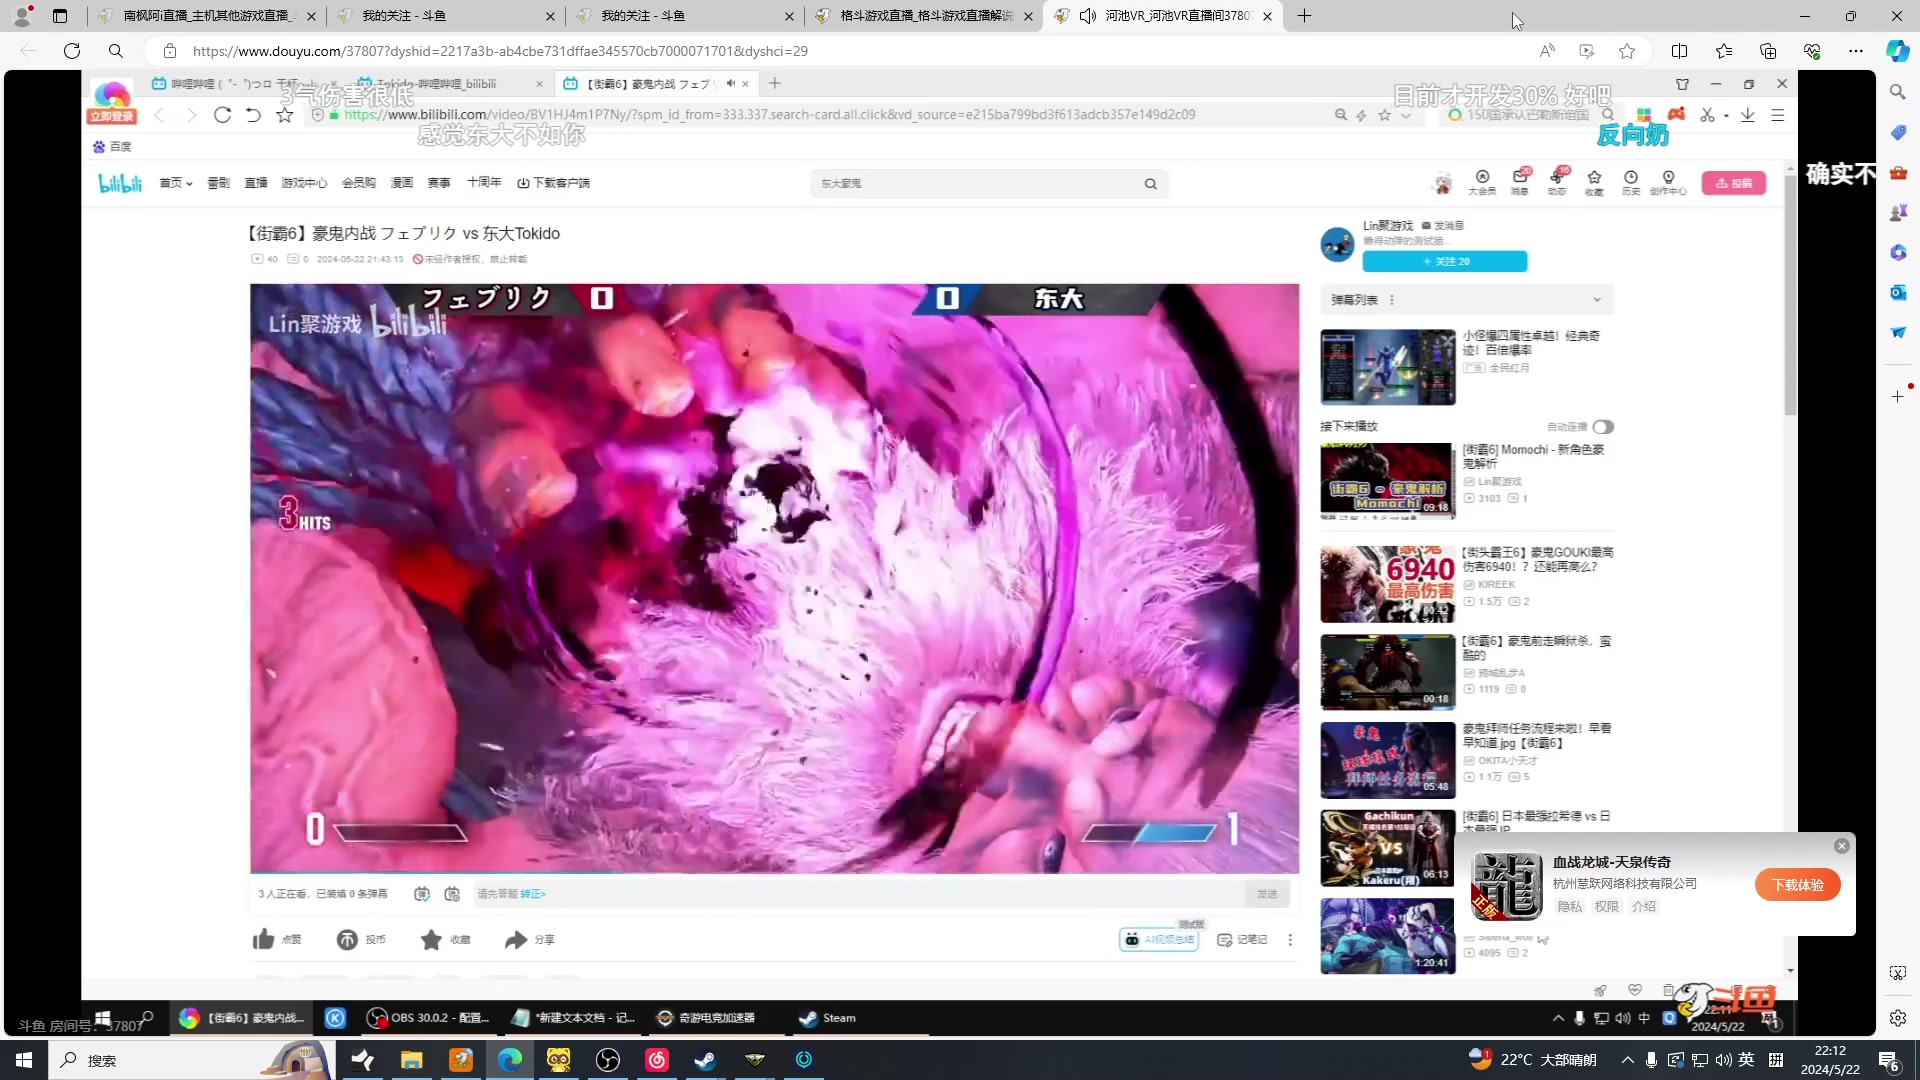
Task: Click the 下载体验 ad button
Action: [1798, 885]
